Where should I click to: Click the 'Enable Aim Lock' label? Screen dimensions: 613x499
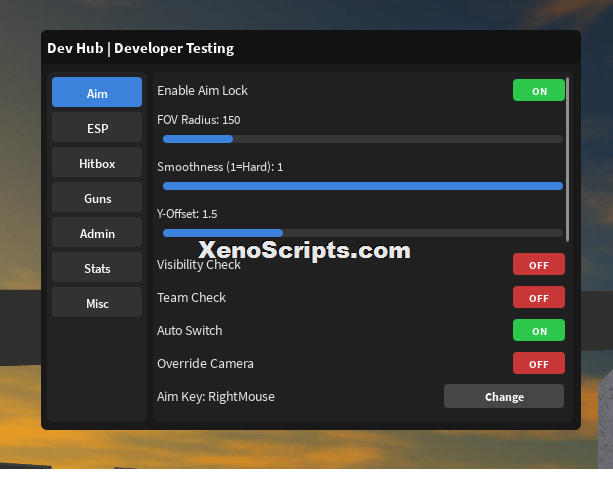pyautogui.click(x=203, y=91)
